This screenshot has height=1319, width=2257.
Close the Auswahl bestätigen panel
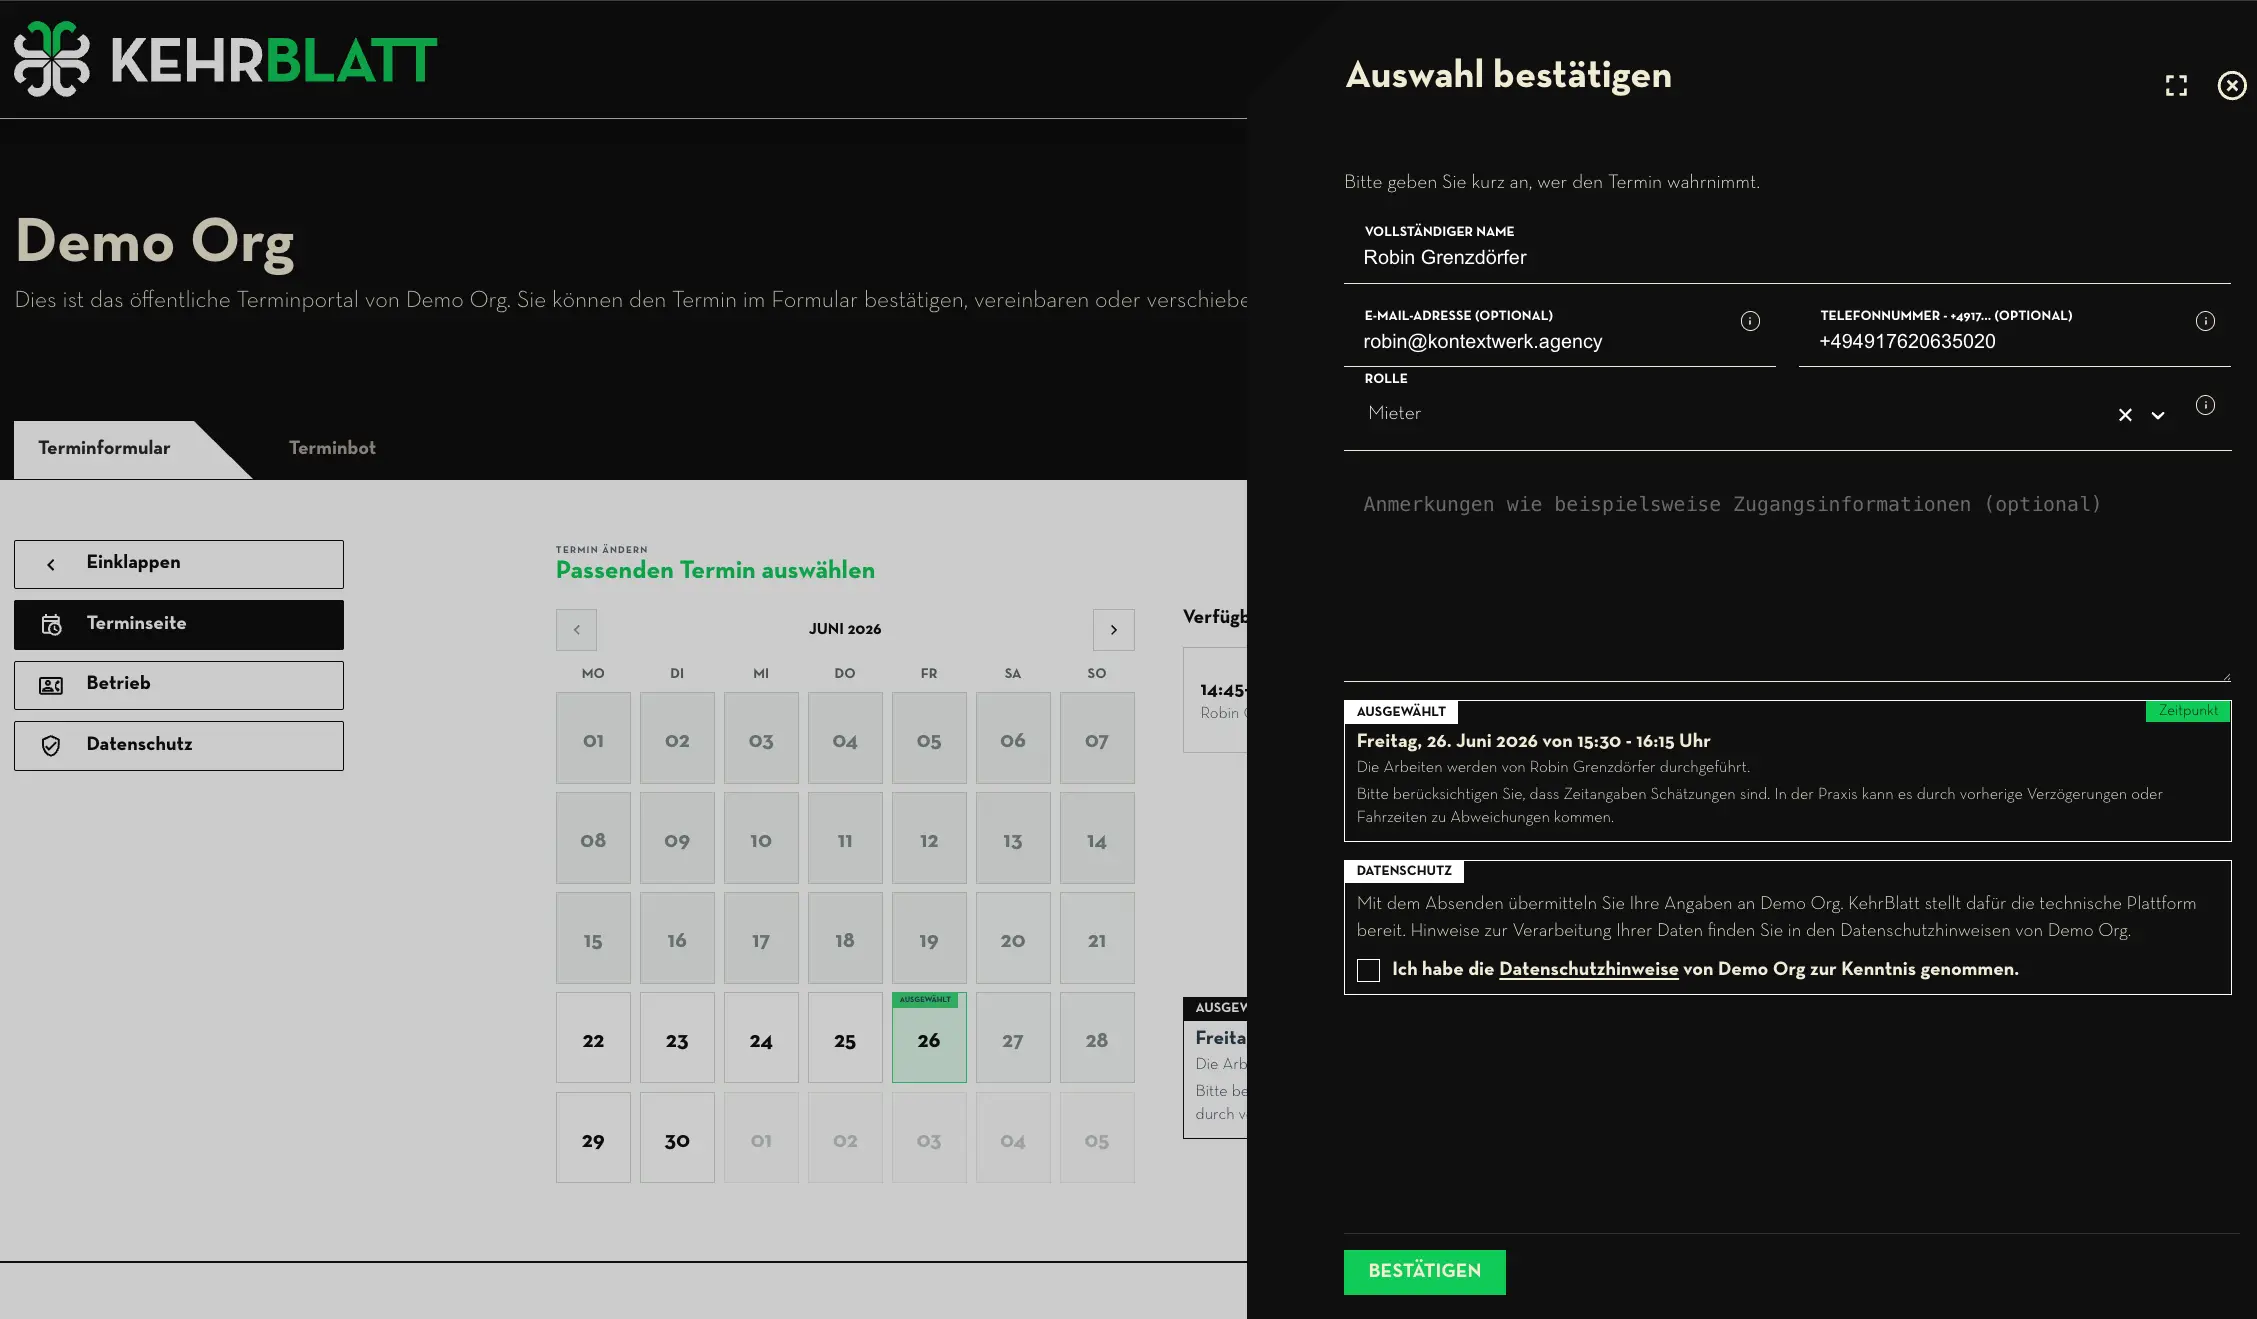(x=2231, y=86)
